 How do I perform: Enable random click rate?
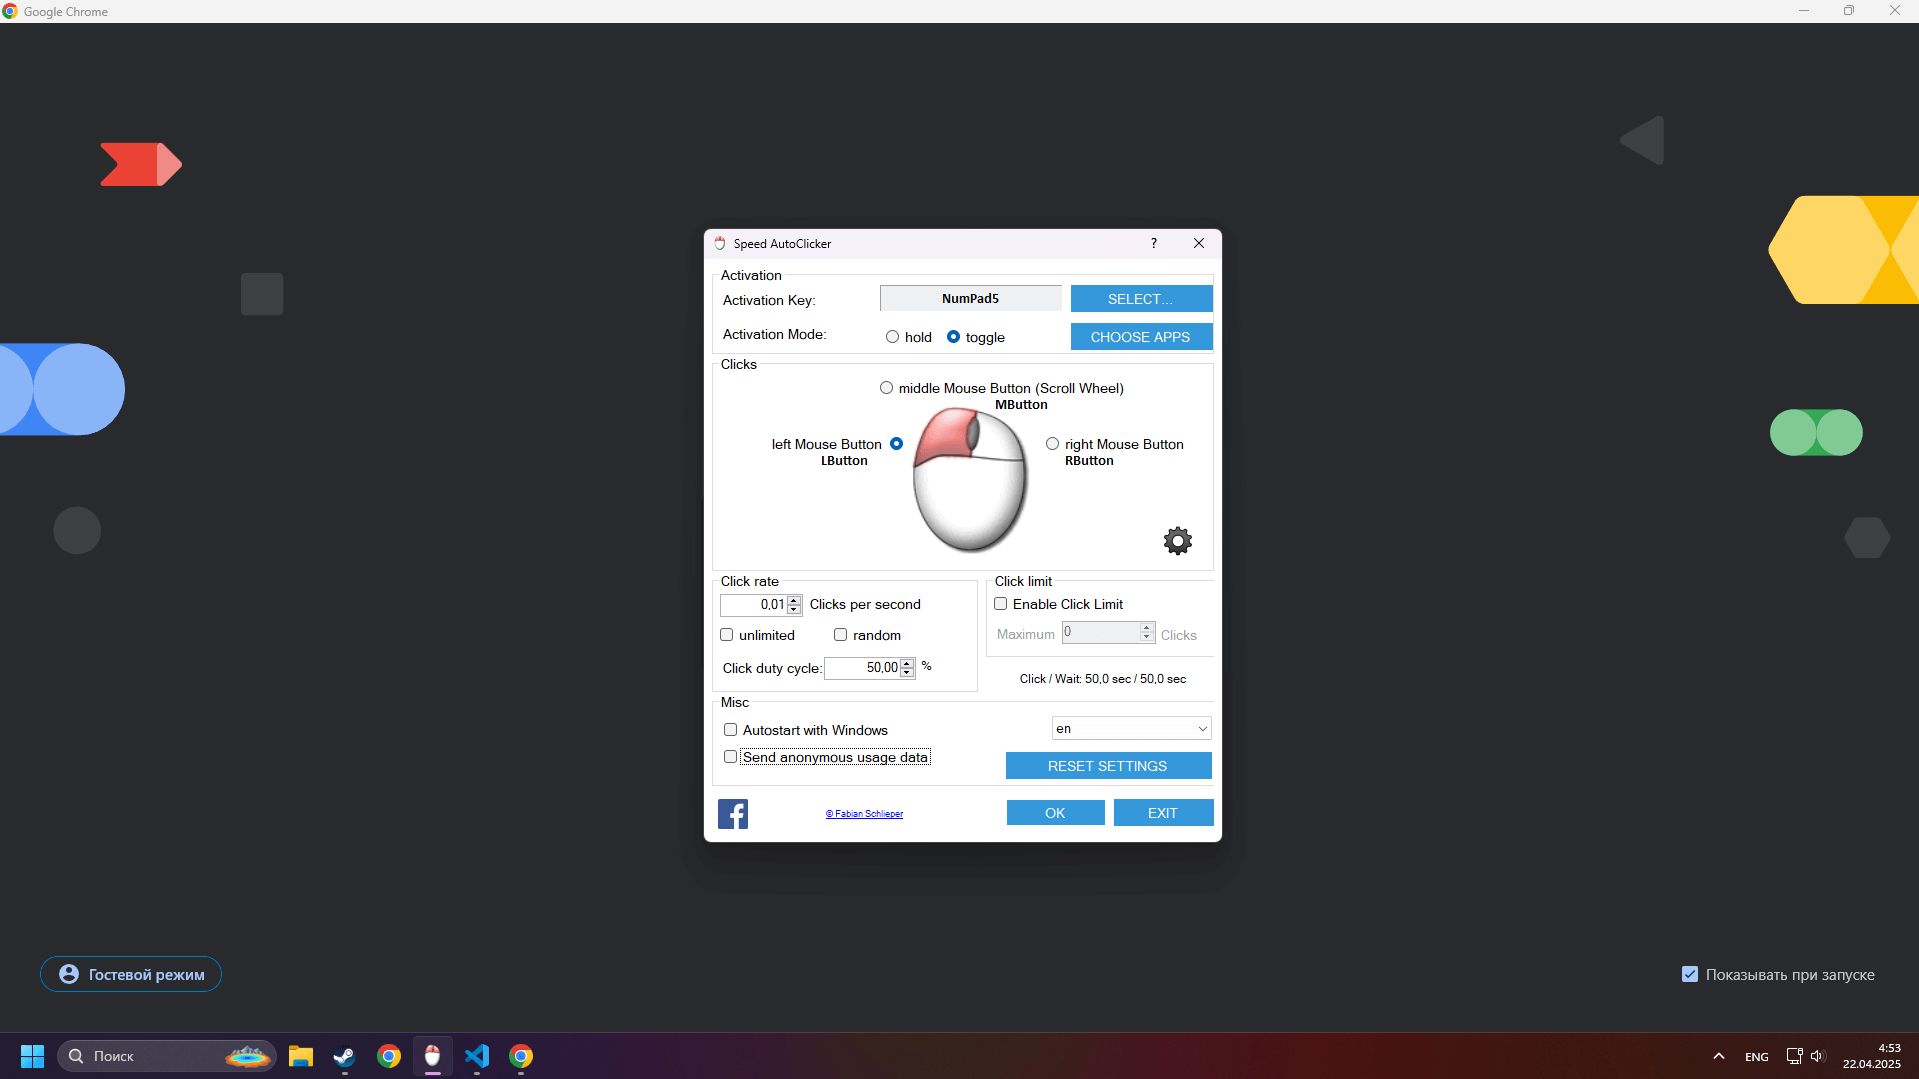point(841,635)
